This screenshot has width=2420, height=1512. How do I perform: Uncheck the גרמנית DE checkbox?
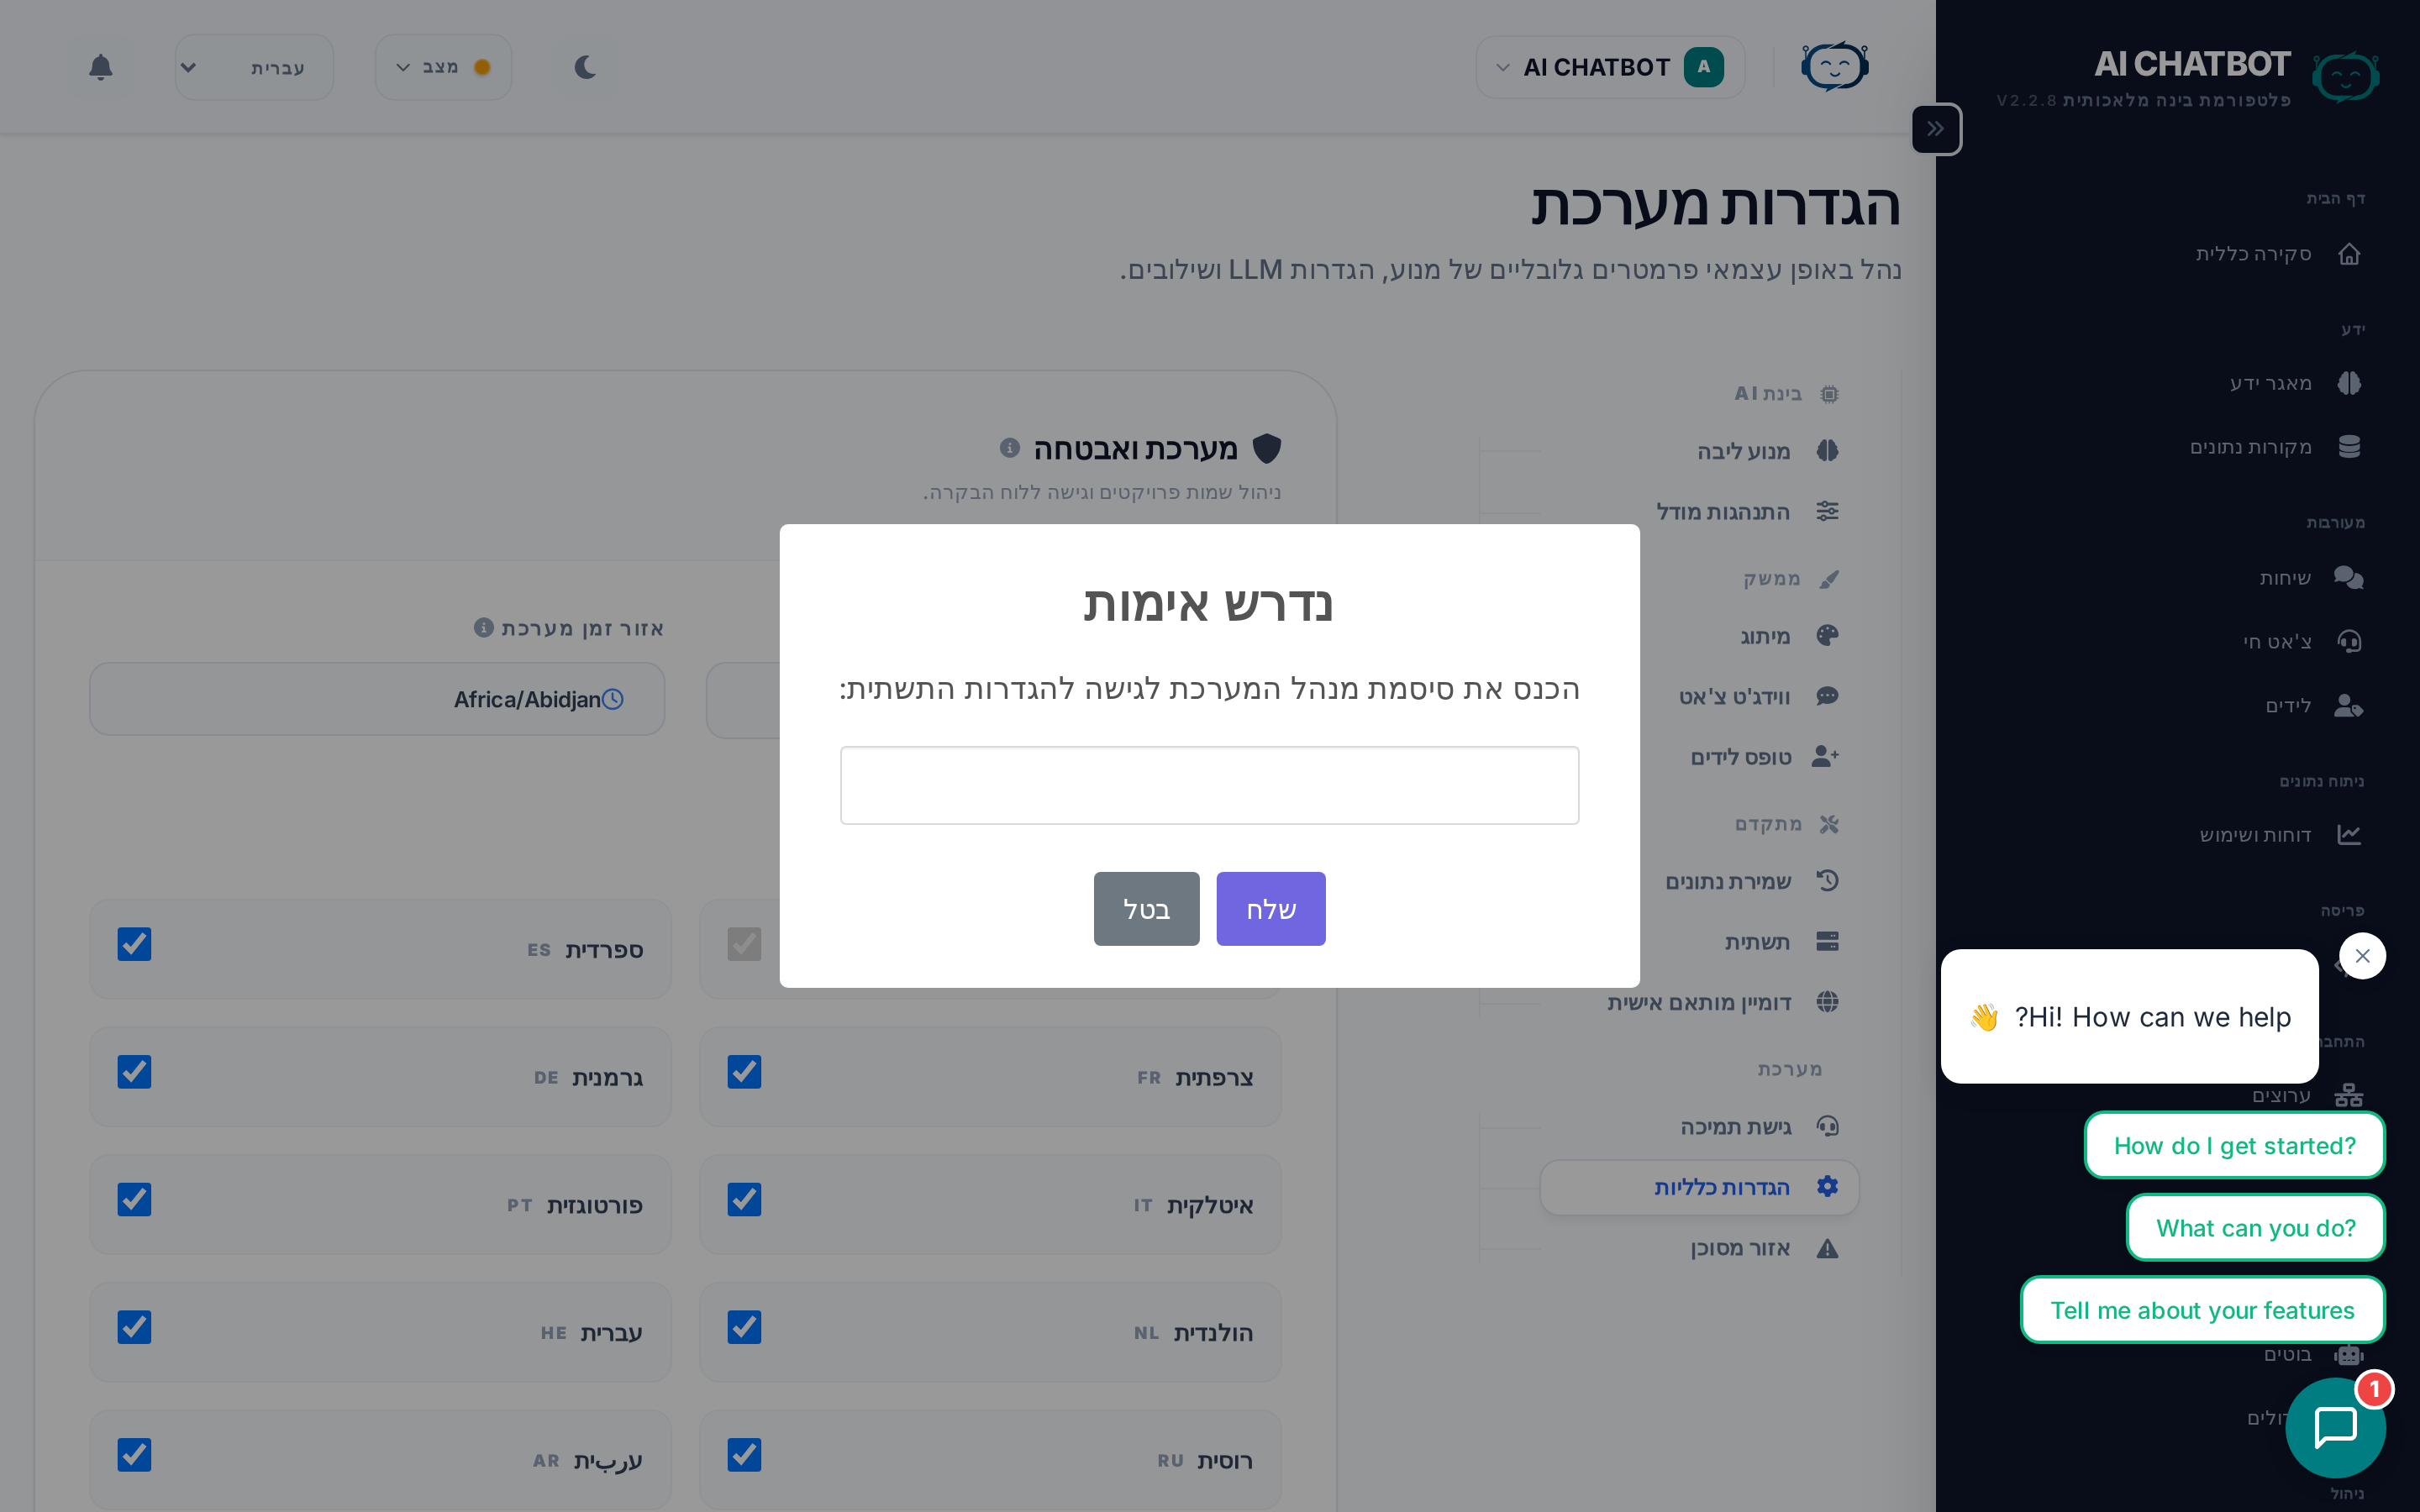coord(134,1072)
